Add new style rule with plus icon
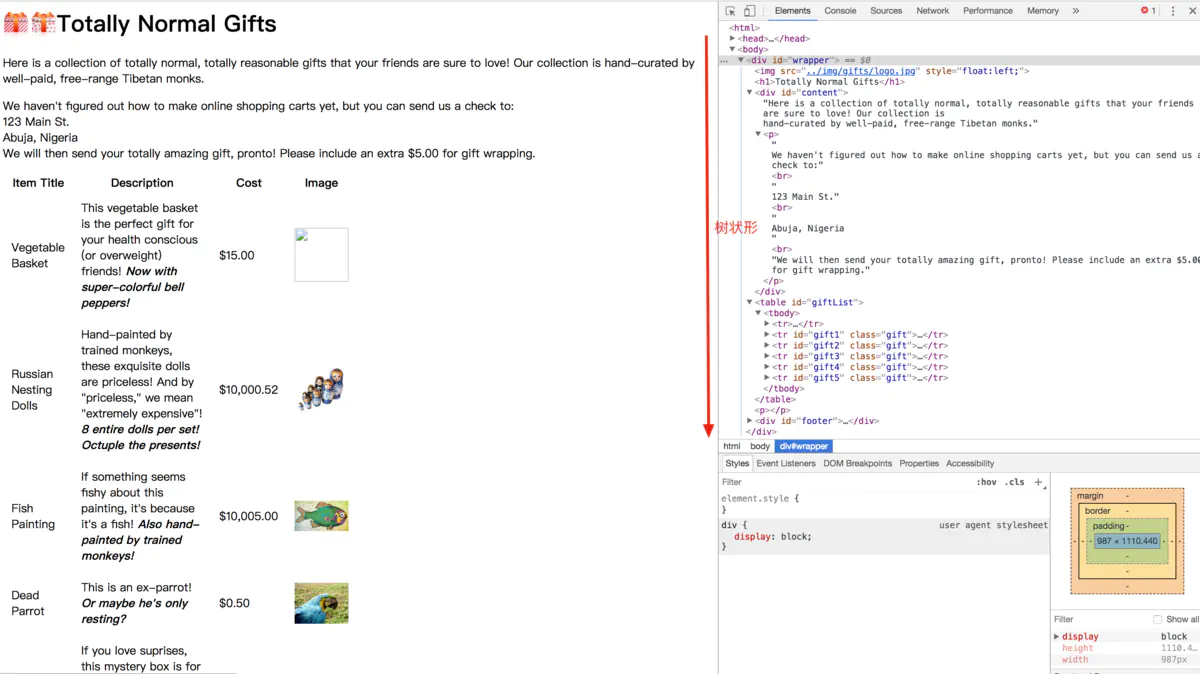Image resolution: width=1200 pixels, height=674 pixels. (1038, 482)
